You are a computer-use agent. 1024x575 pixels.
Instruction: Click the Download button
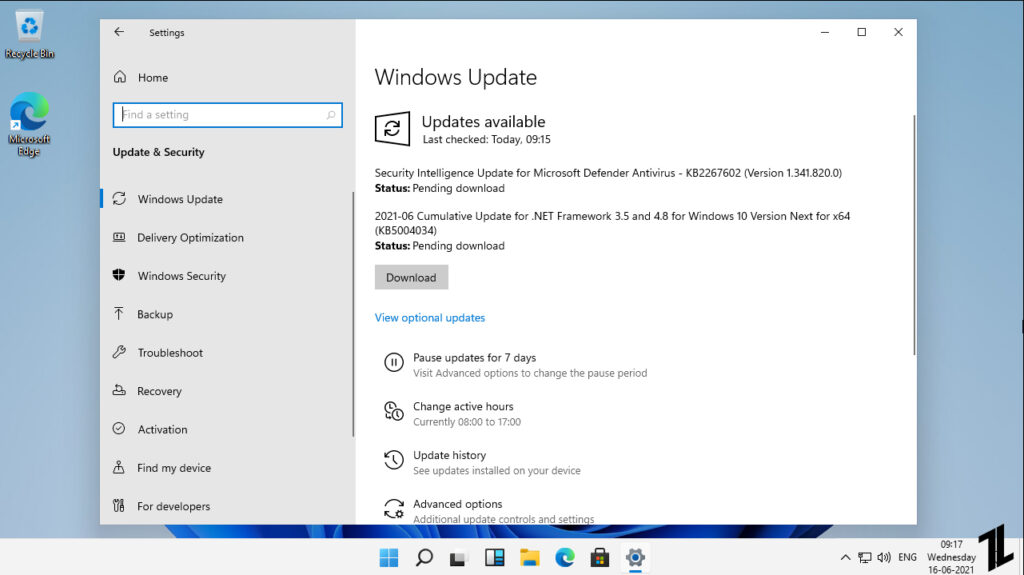pos(411,277)
